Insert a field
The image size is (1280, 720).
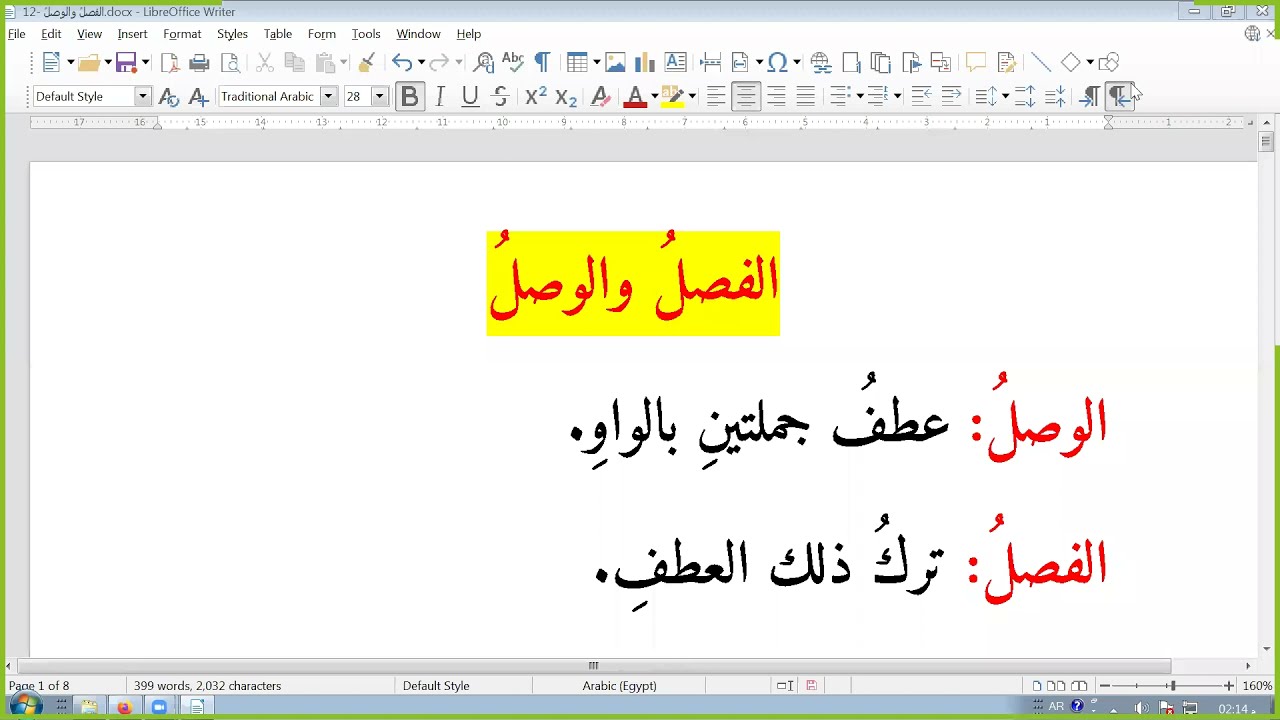click(x=740, y=63)
